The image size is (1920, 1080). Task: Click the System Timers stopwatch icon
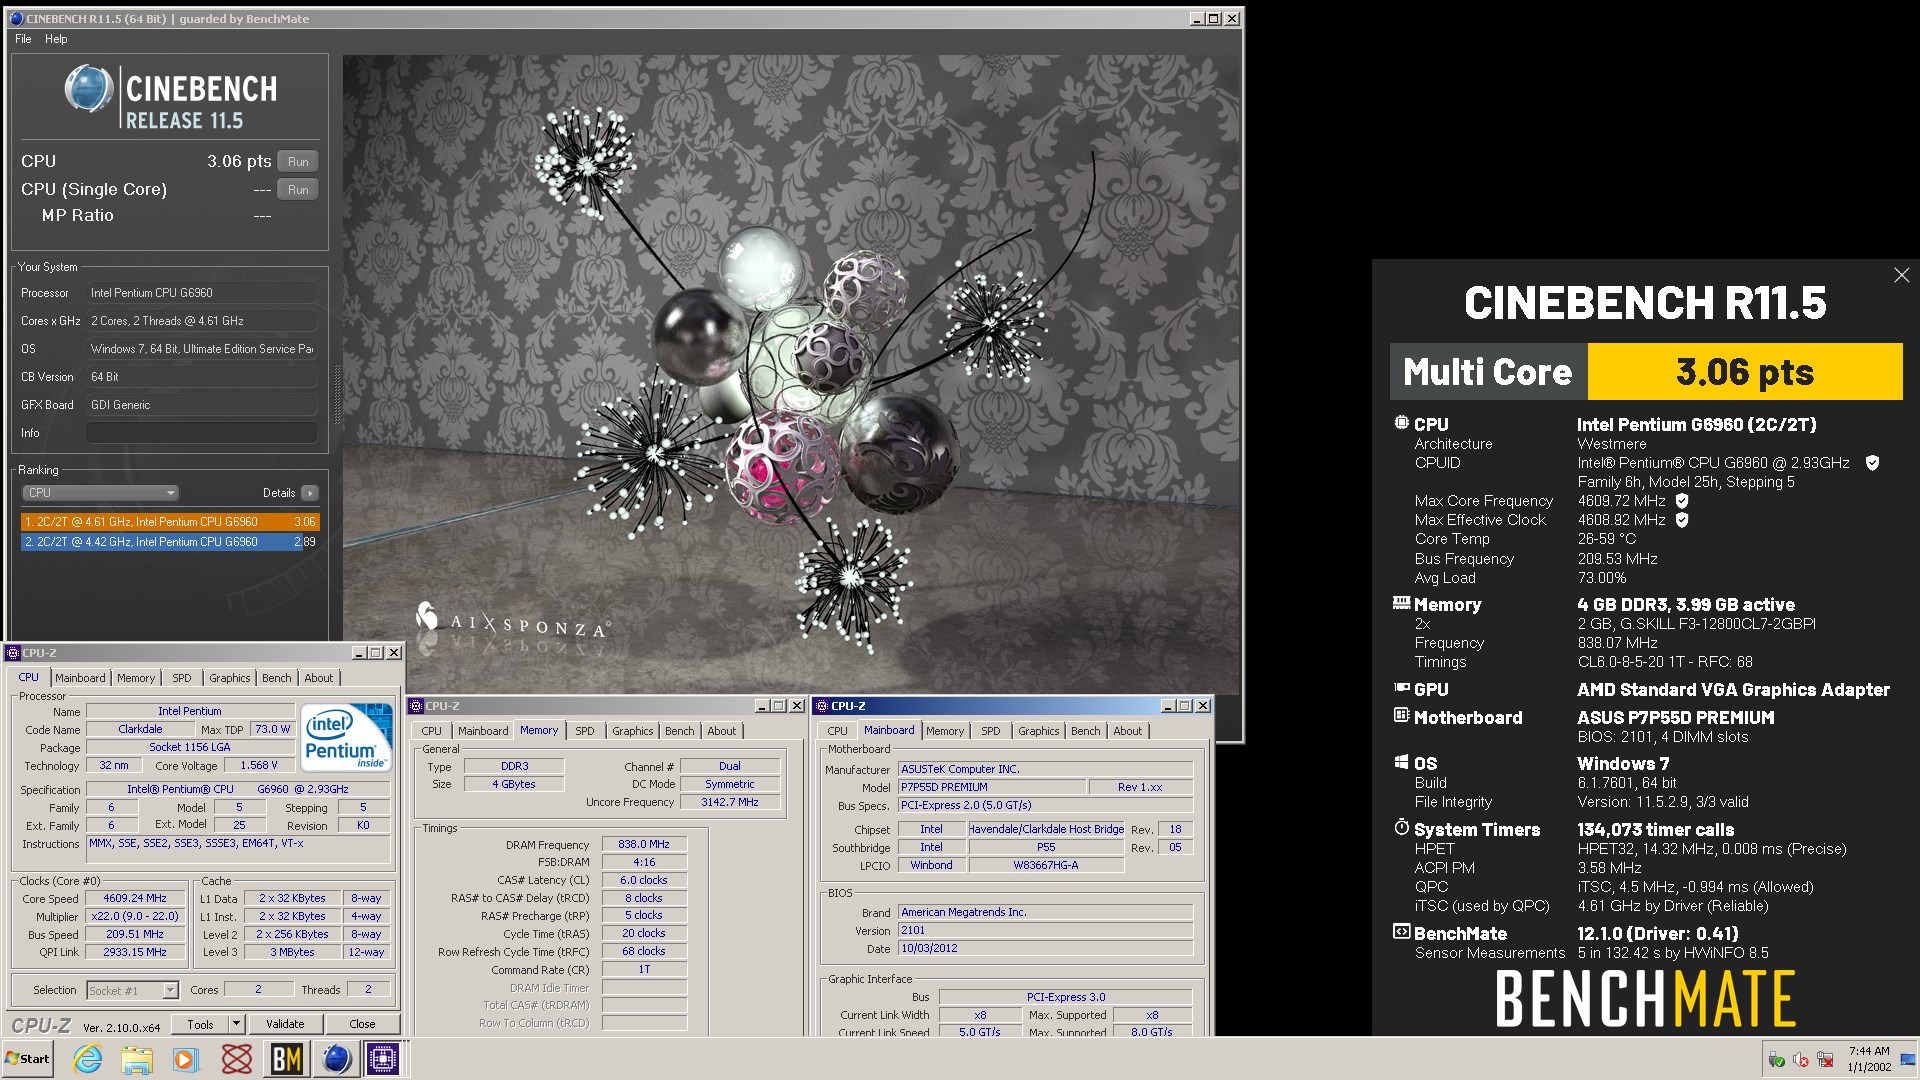(1401, 828)
